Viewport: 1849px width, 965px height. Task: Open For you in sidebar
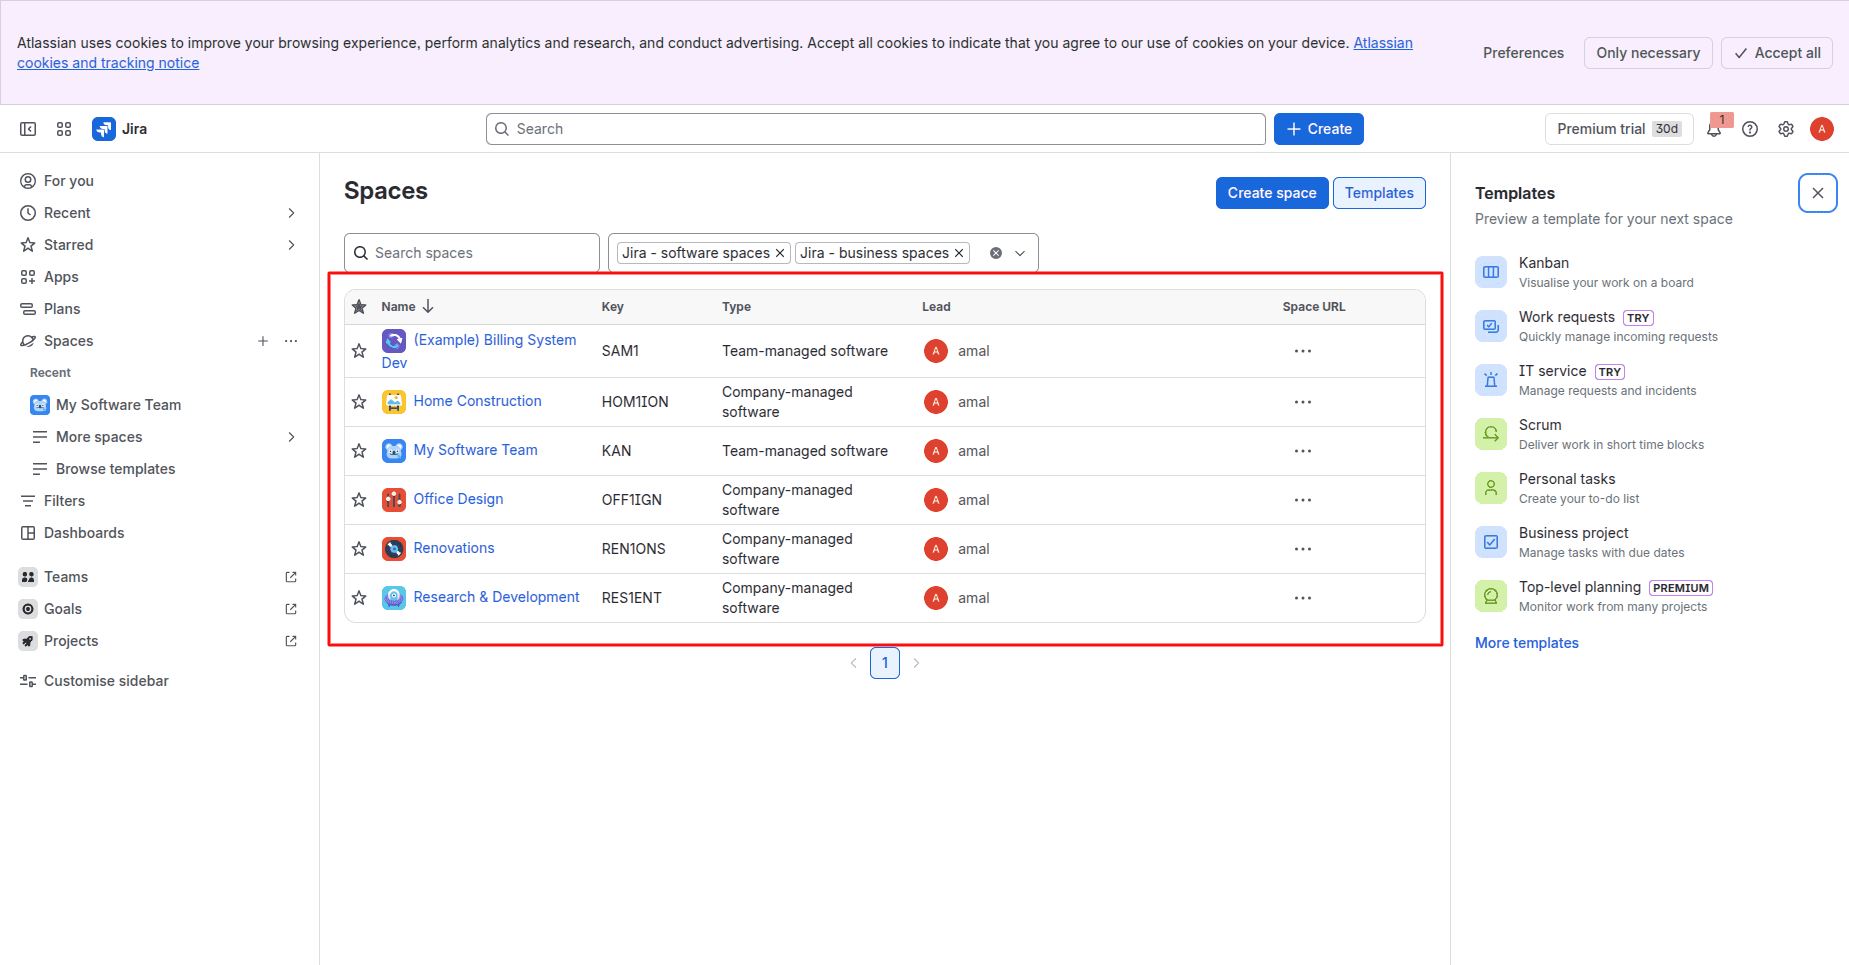pyautogui.click(x=159, y=181)
